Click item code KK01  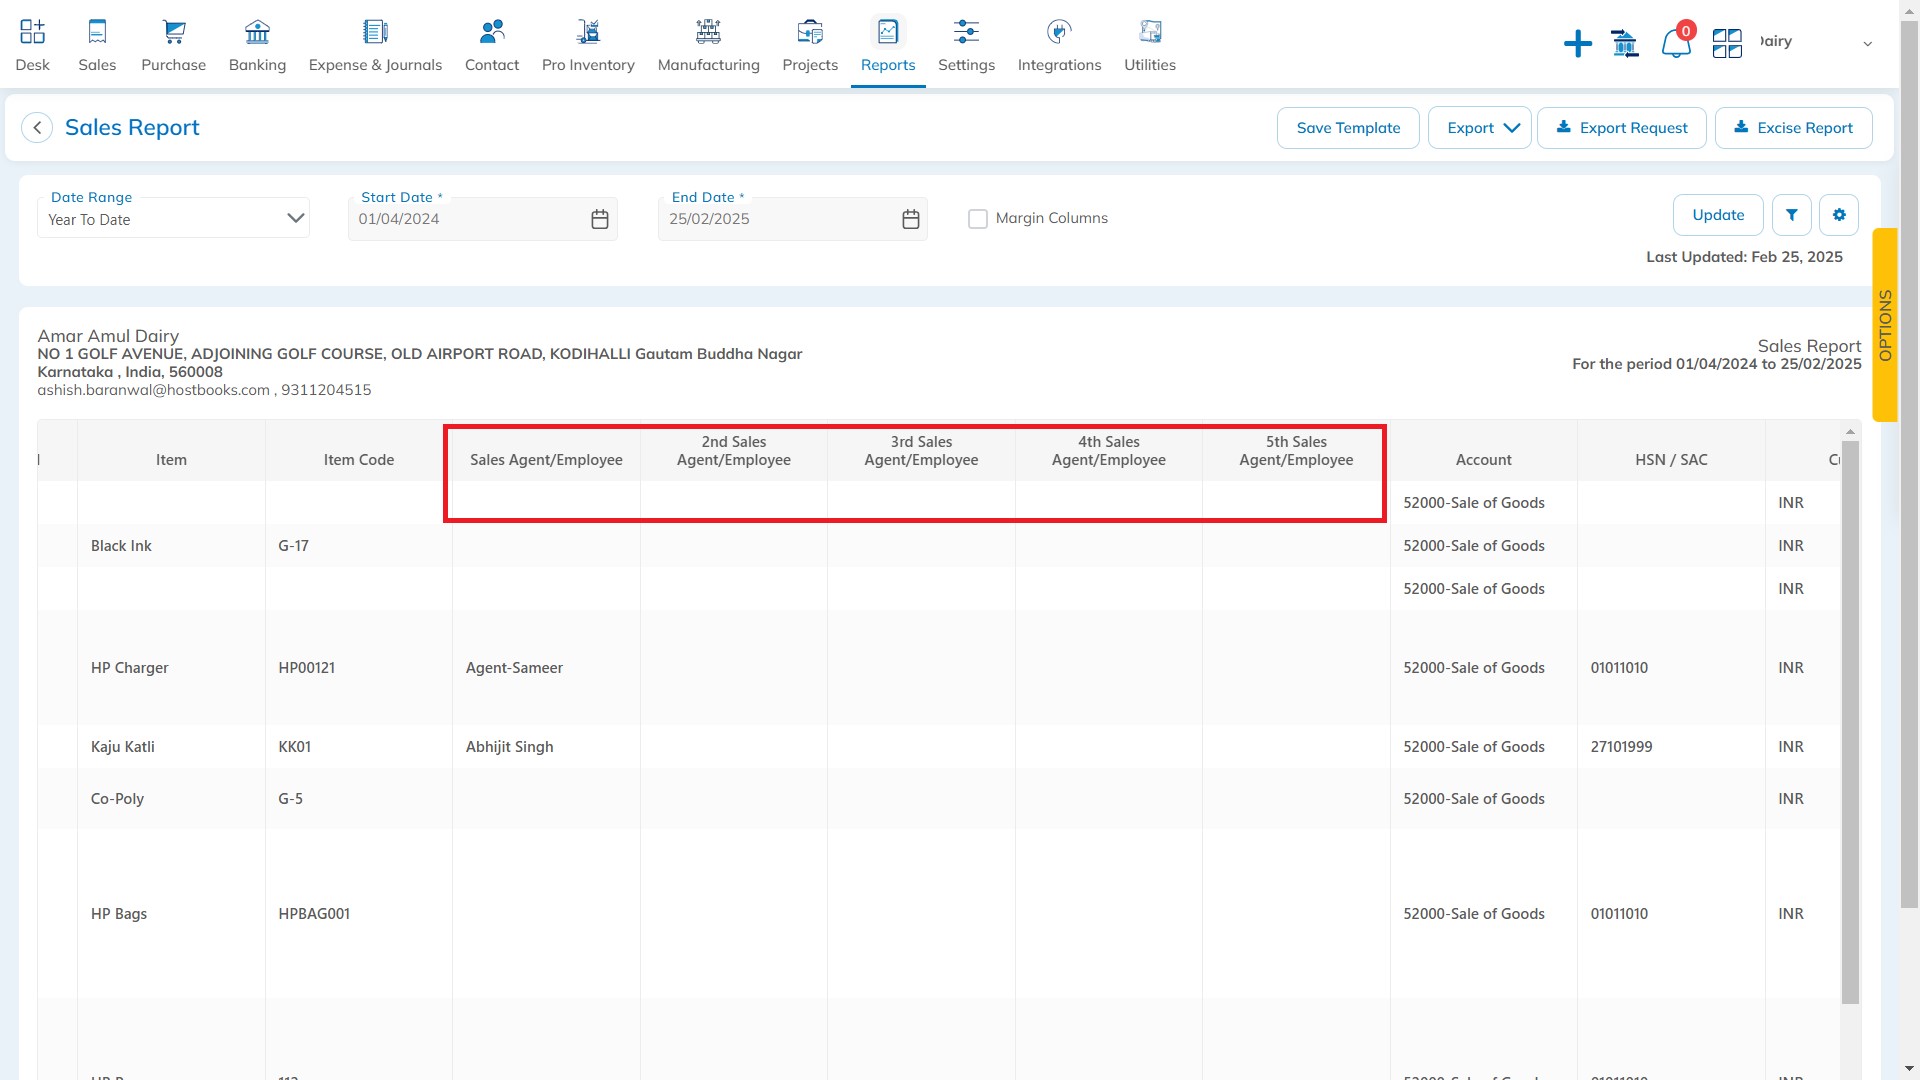coord(294,747)
